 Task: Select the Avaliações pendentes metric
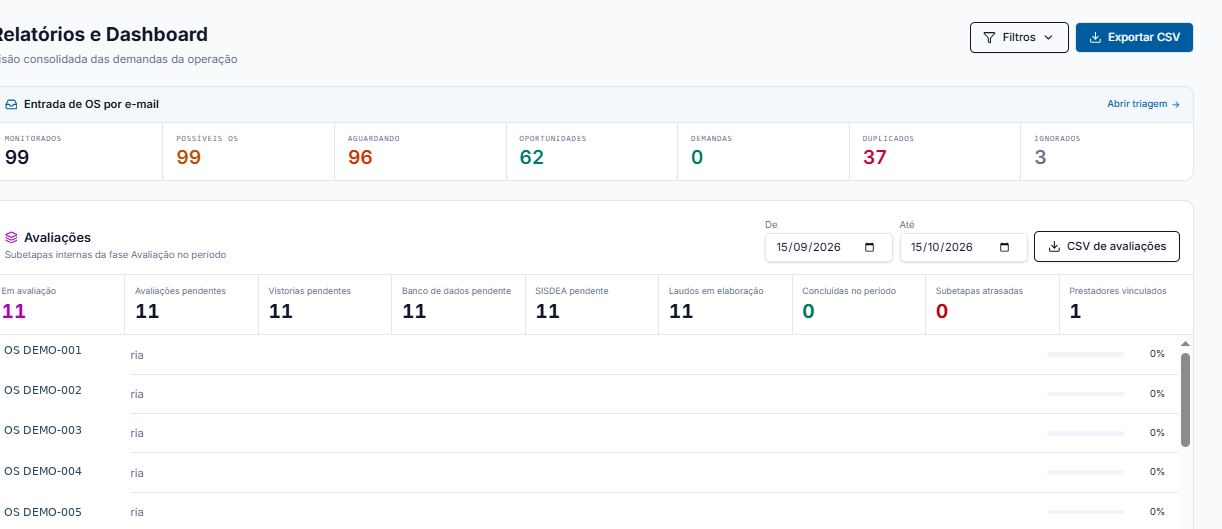191,304
